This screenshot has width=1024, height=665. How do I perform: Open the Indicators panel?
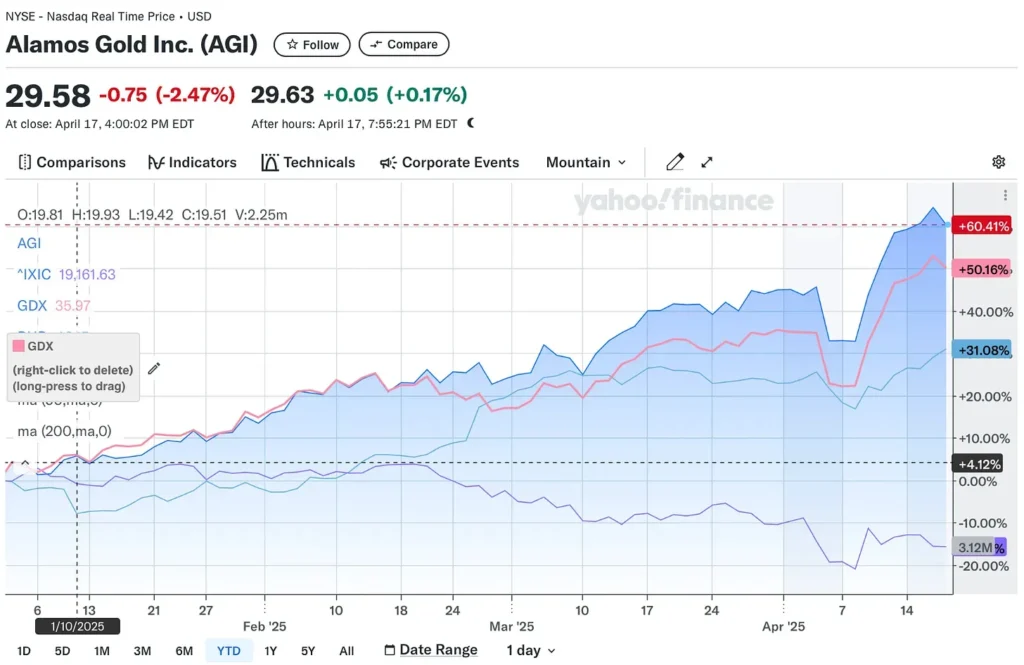(192, 162)
